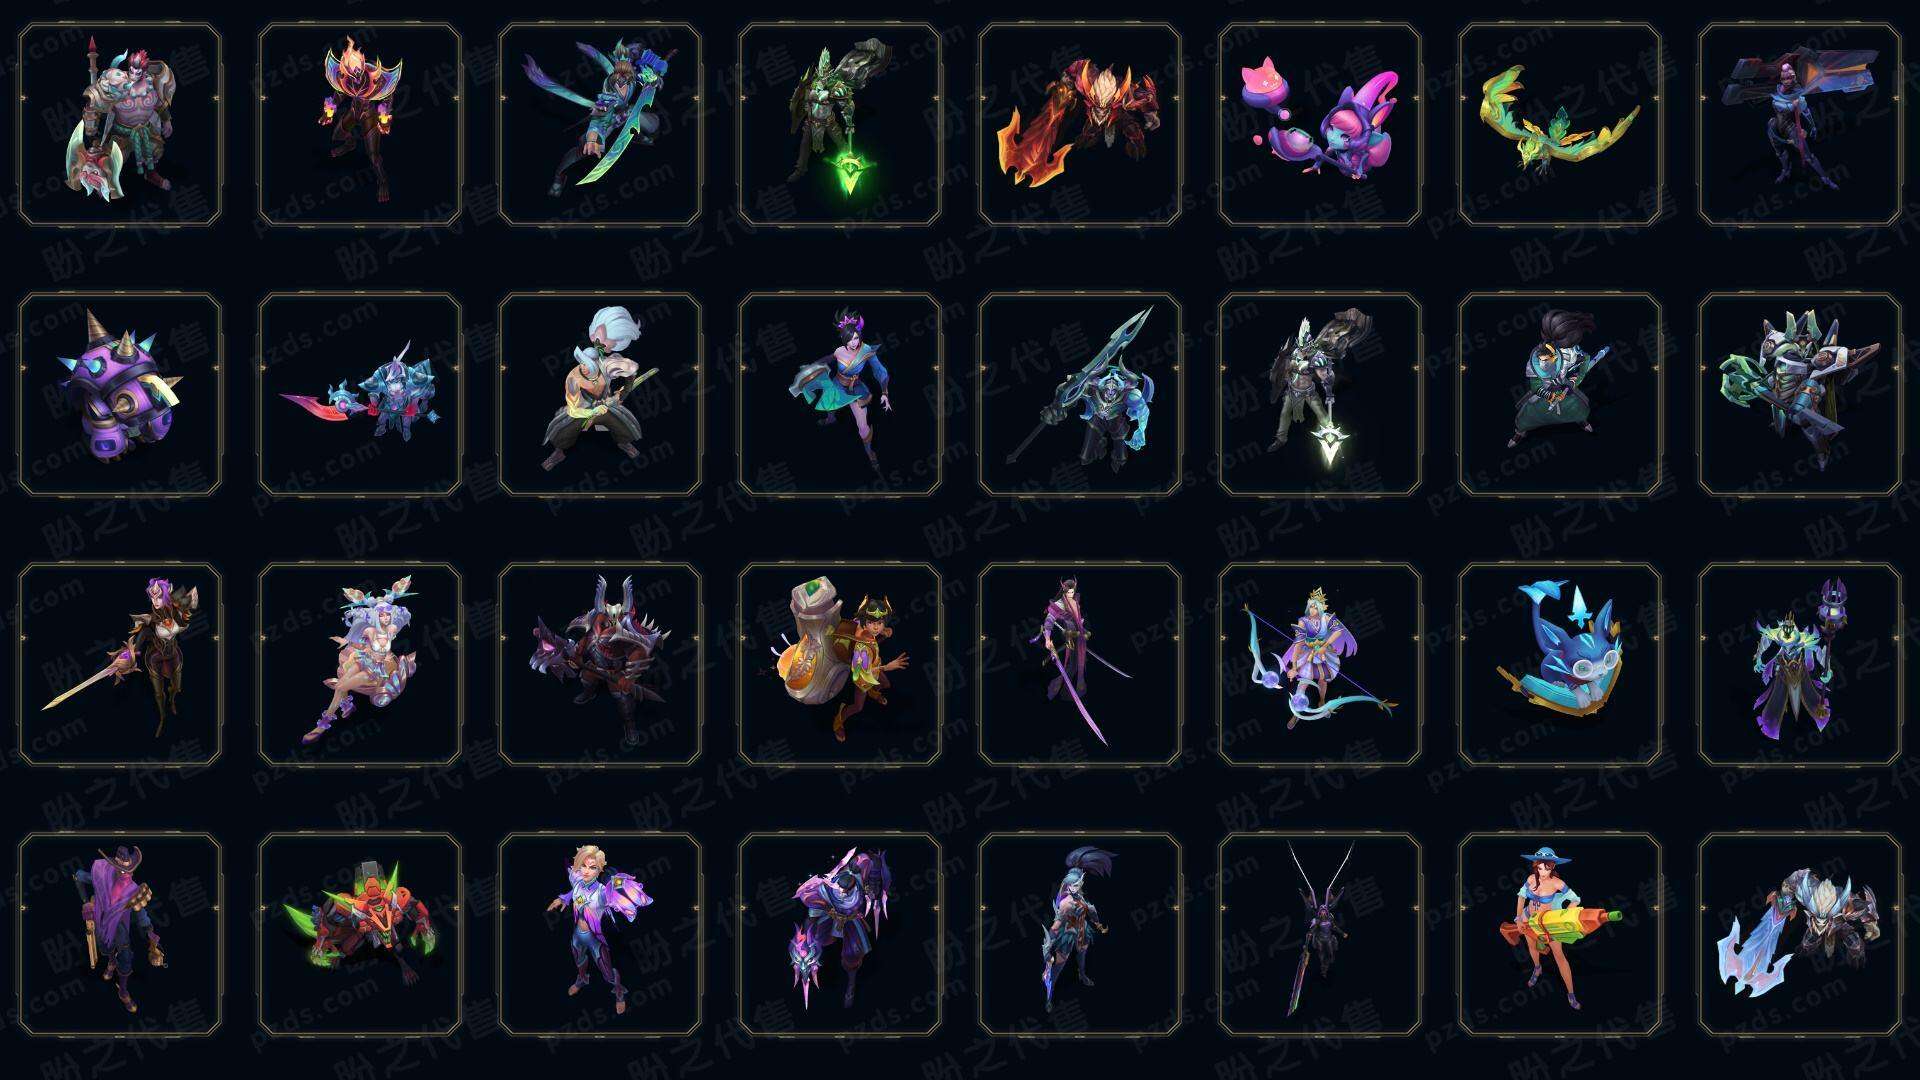The image size is (1920, 1080).
Task: Open the blonde woman in purple crystal armor
Action: pos(600,934)
